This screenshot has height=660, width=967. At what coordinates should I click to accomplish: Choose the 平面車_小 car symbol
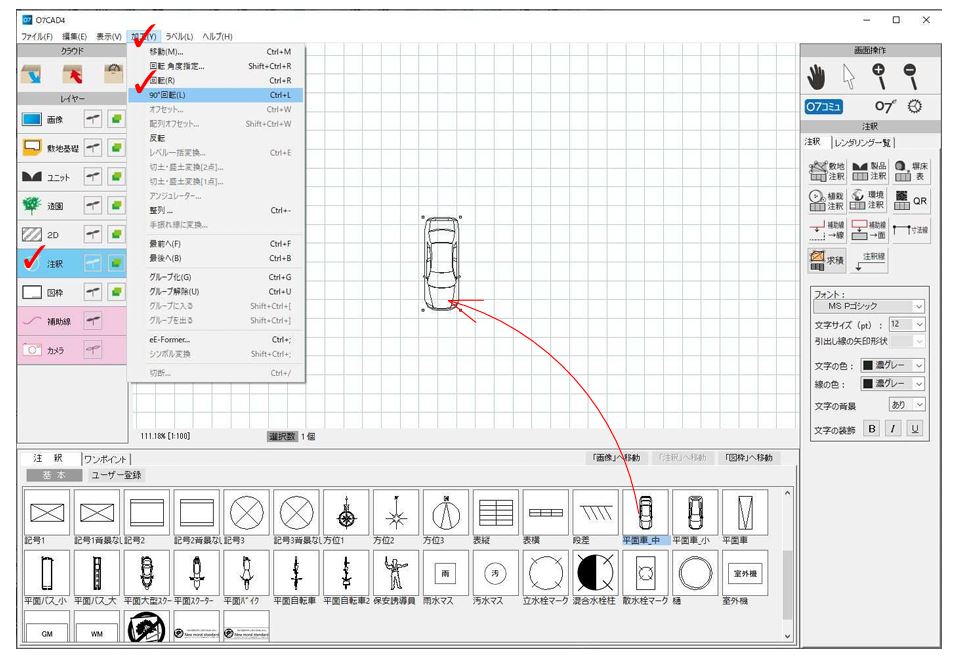tap(695, 513)
